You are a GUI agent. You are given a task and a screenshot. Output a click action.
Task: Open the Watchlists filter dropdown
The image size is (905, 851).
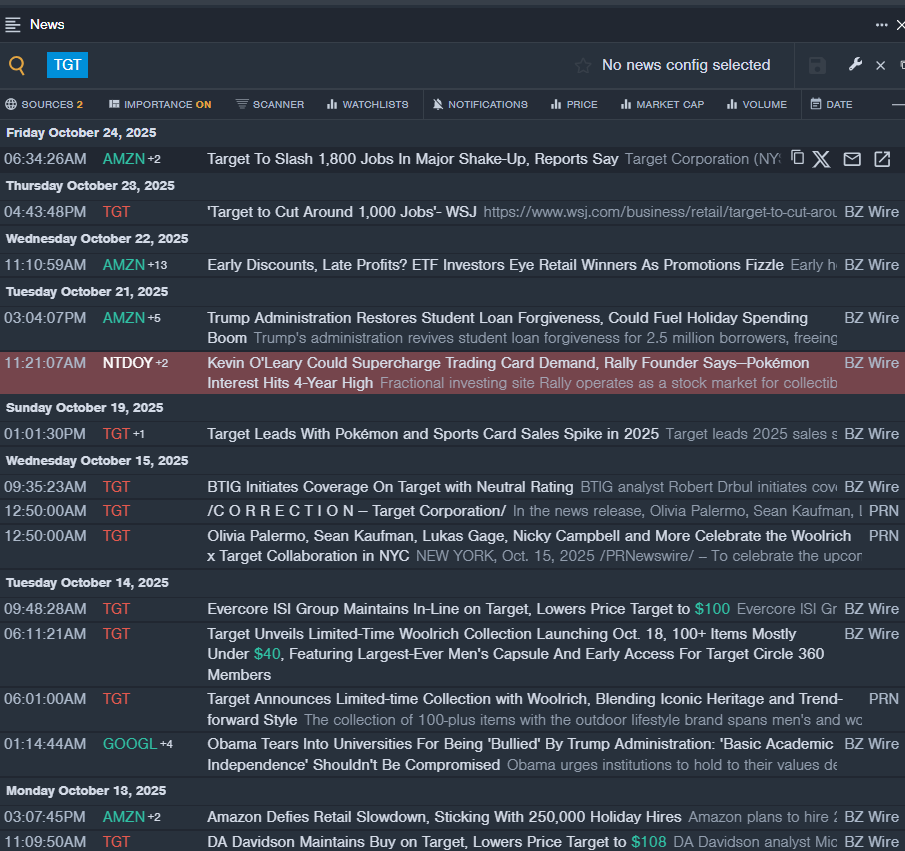pos(367,104)
